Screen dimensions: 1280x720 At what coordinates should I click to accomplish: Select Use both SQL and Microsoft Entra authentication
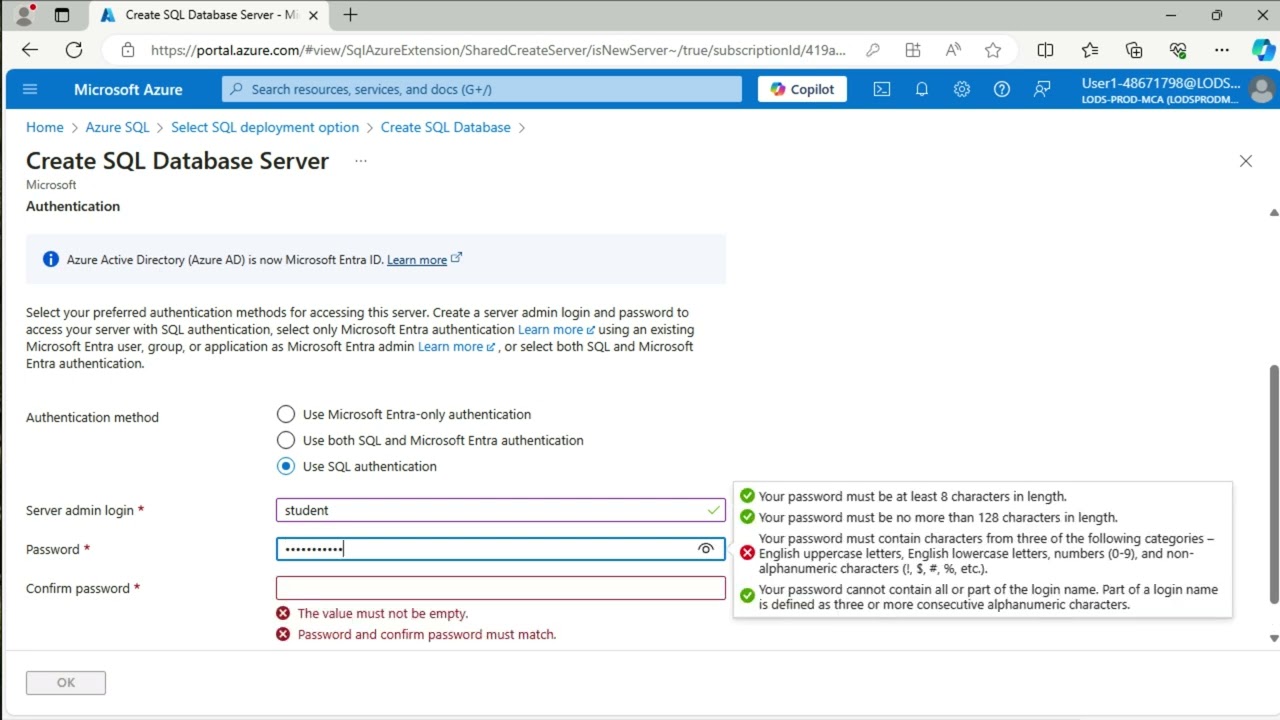[x=430, y=440]
